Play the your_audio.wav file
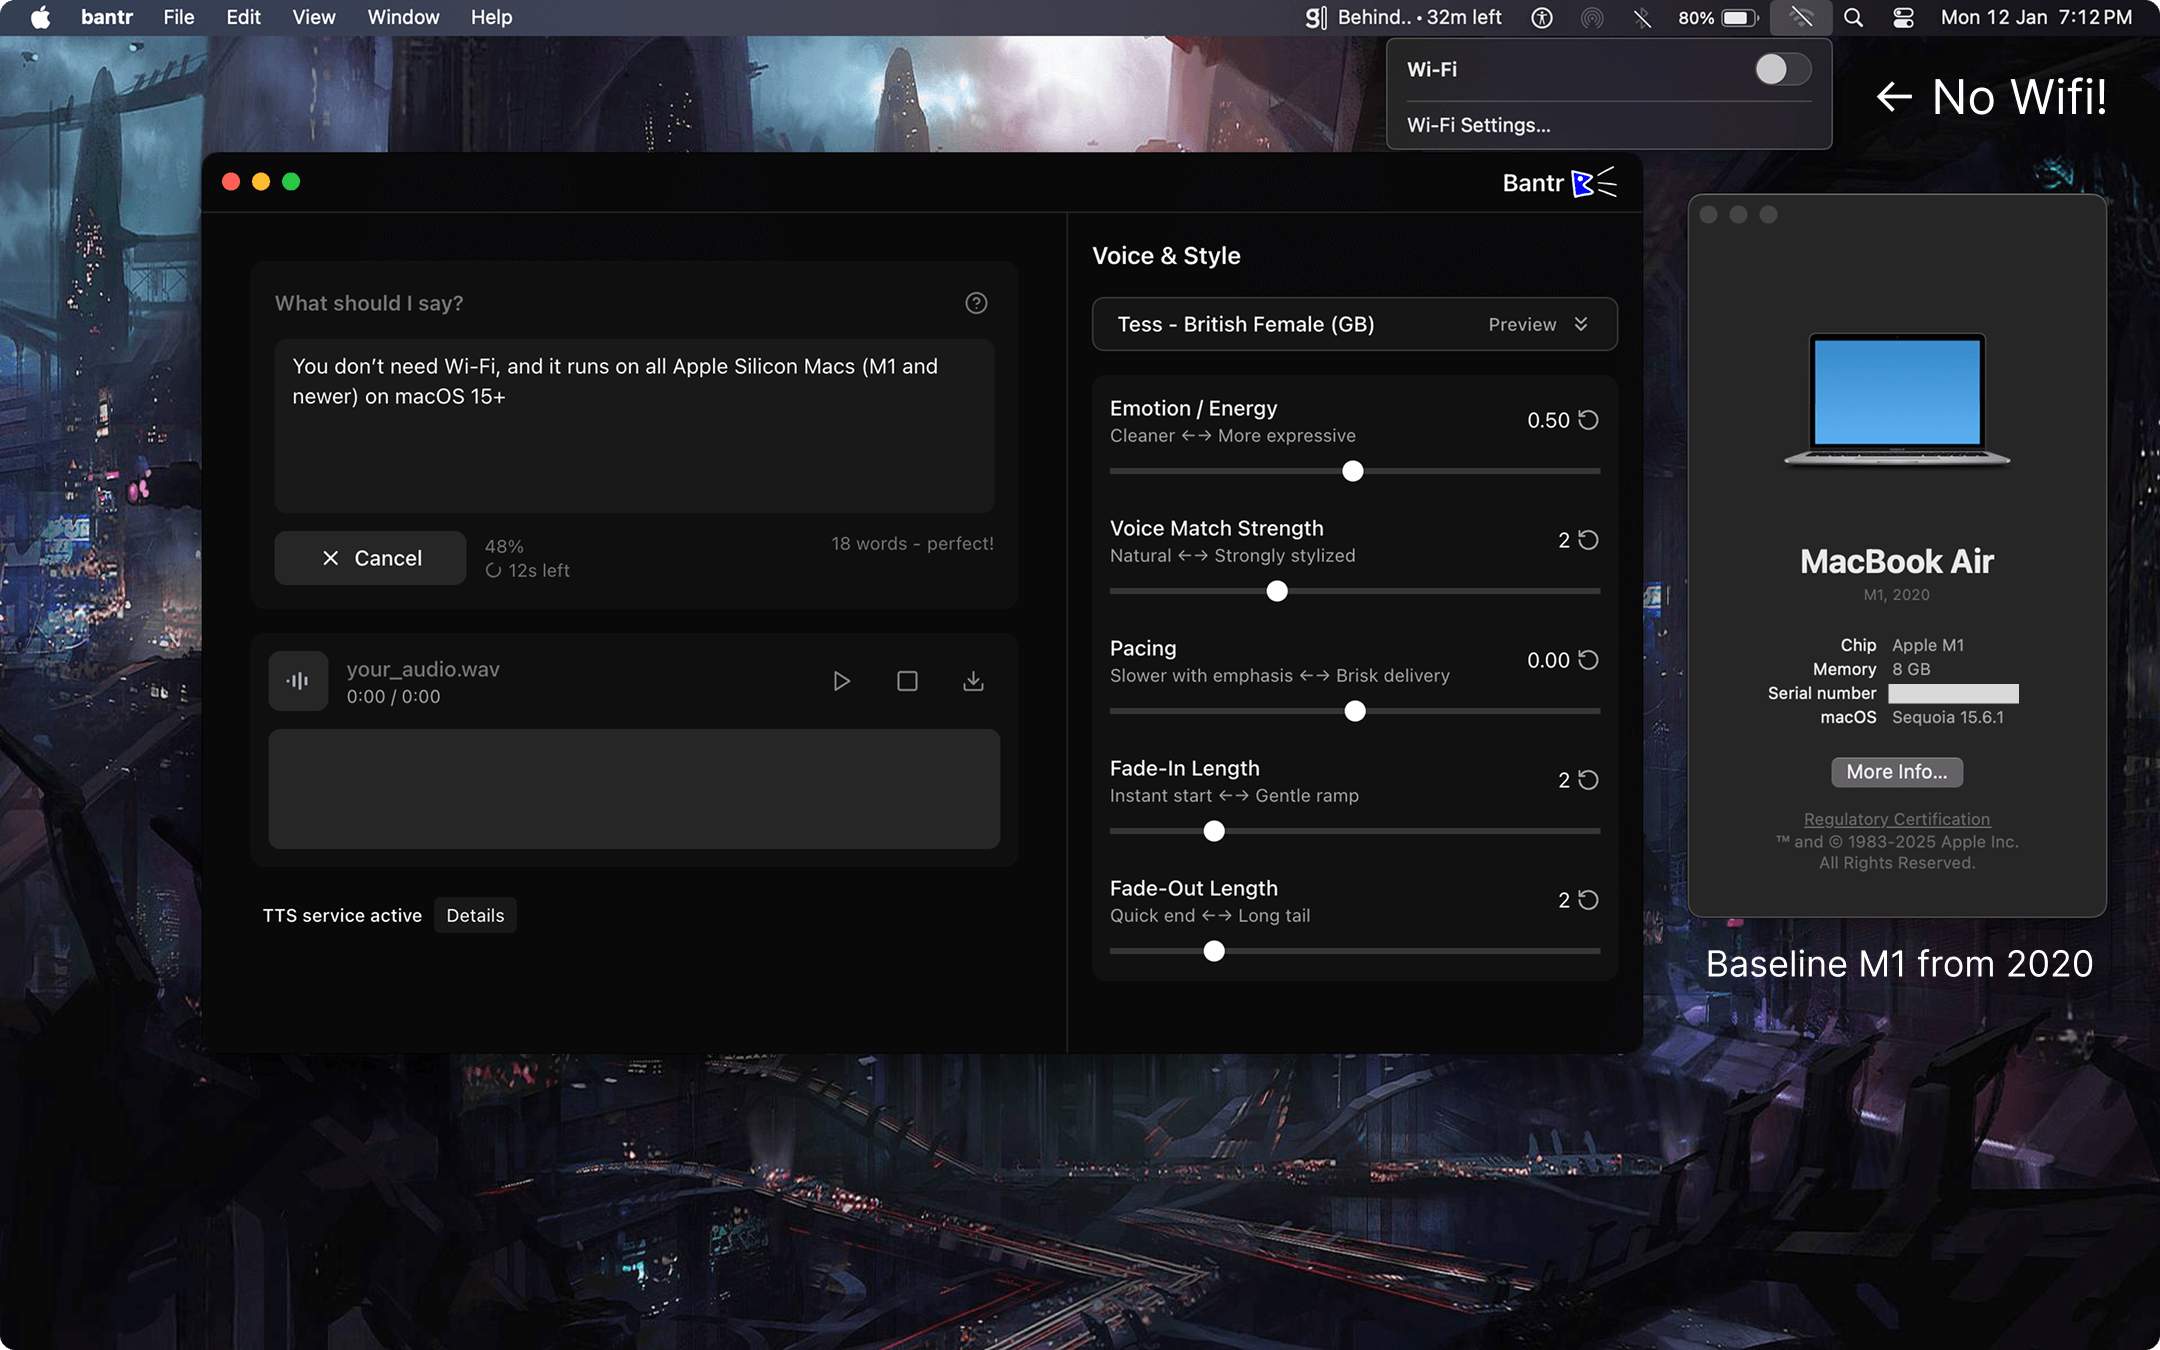The height and width of the screenshot is (1350, 2160). coord(841,680)
